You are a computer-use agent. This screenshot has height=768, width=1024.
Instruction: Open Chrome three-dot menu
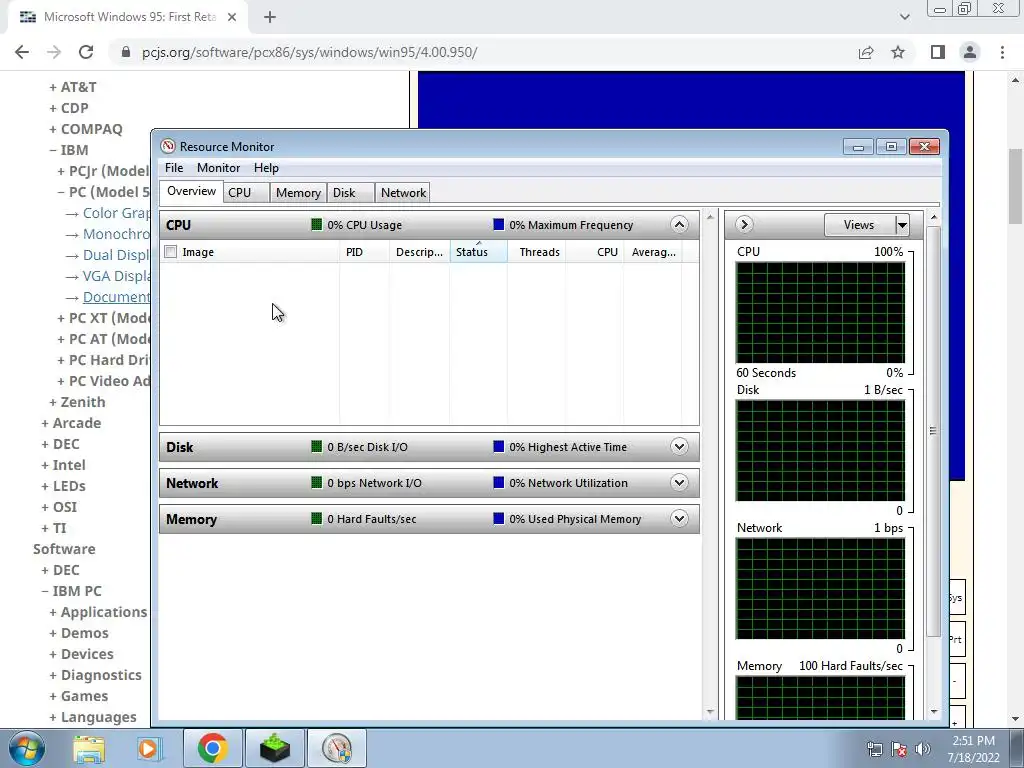coord(1002,52)
